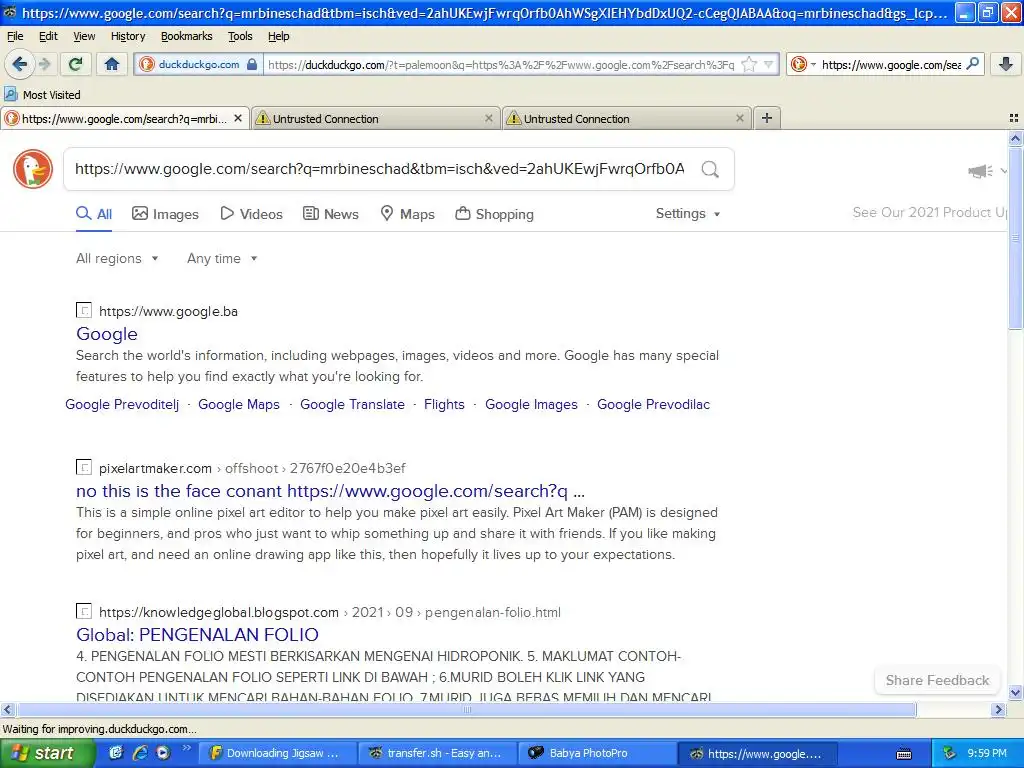Open the Help menu
1024x768 pixels.
(278, 36)
